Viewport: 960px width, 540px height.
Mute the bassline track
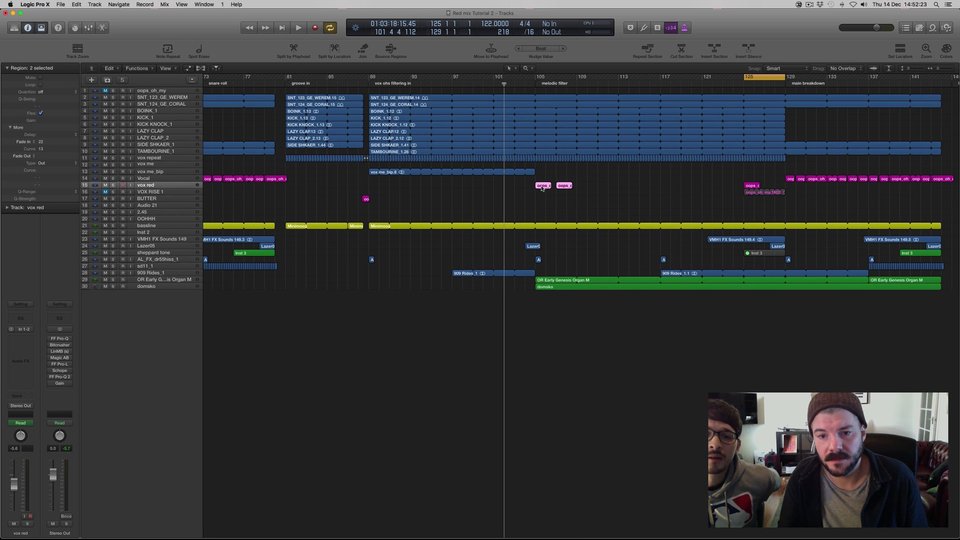(105, 225)
